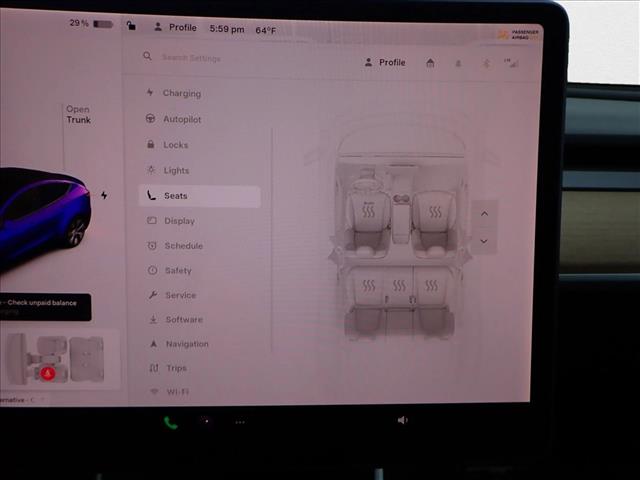Open the Service settings menu
This screenshot has width=640, height=480.
tap(172, 295)
